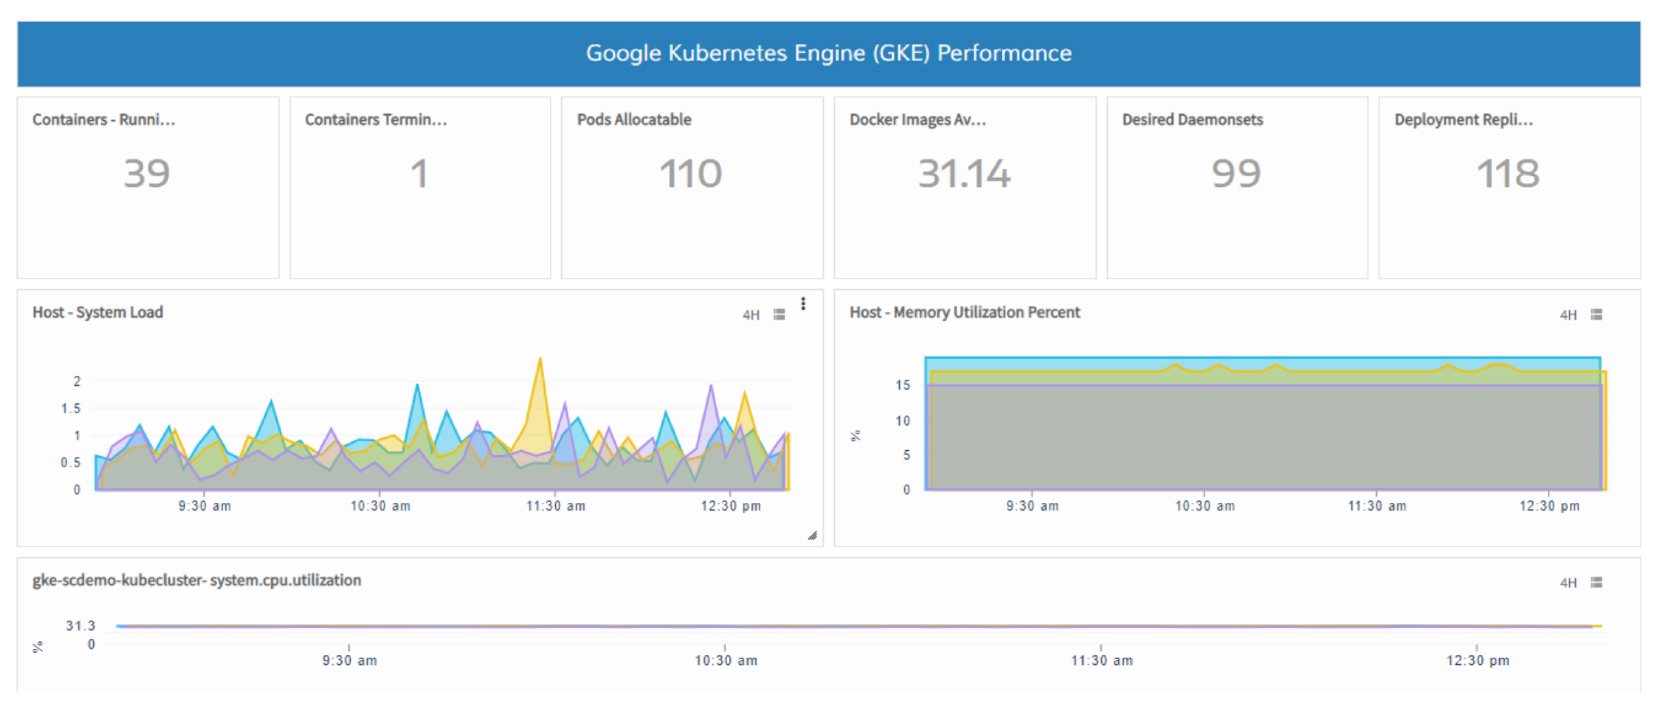Click the Host - Memory Utilization Percent title
This screenshot has width=1663, height=706.
click(965, 312)
